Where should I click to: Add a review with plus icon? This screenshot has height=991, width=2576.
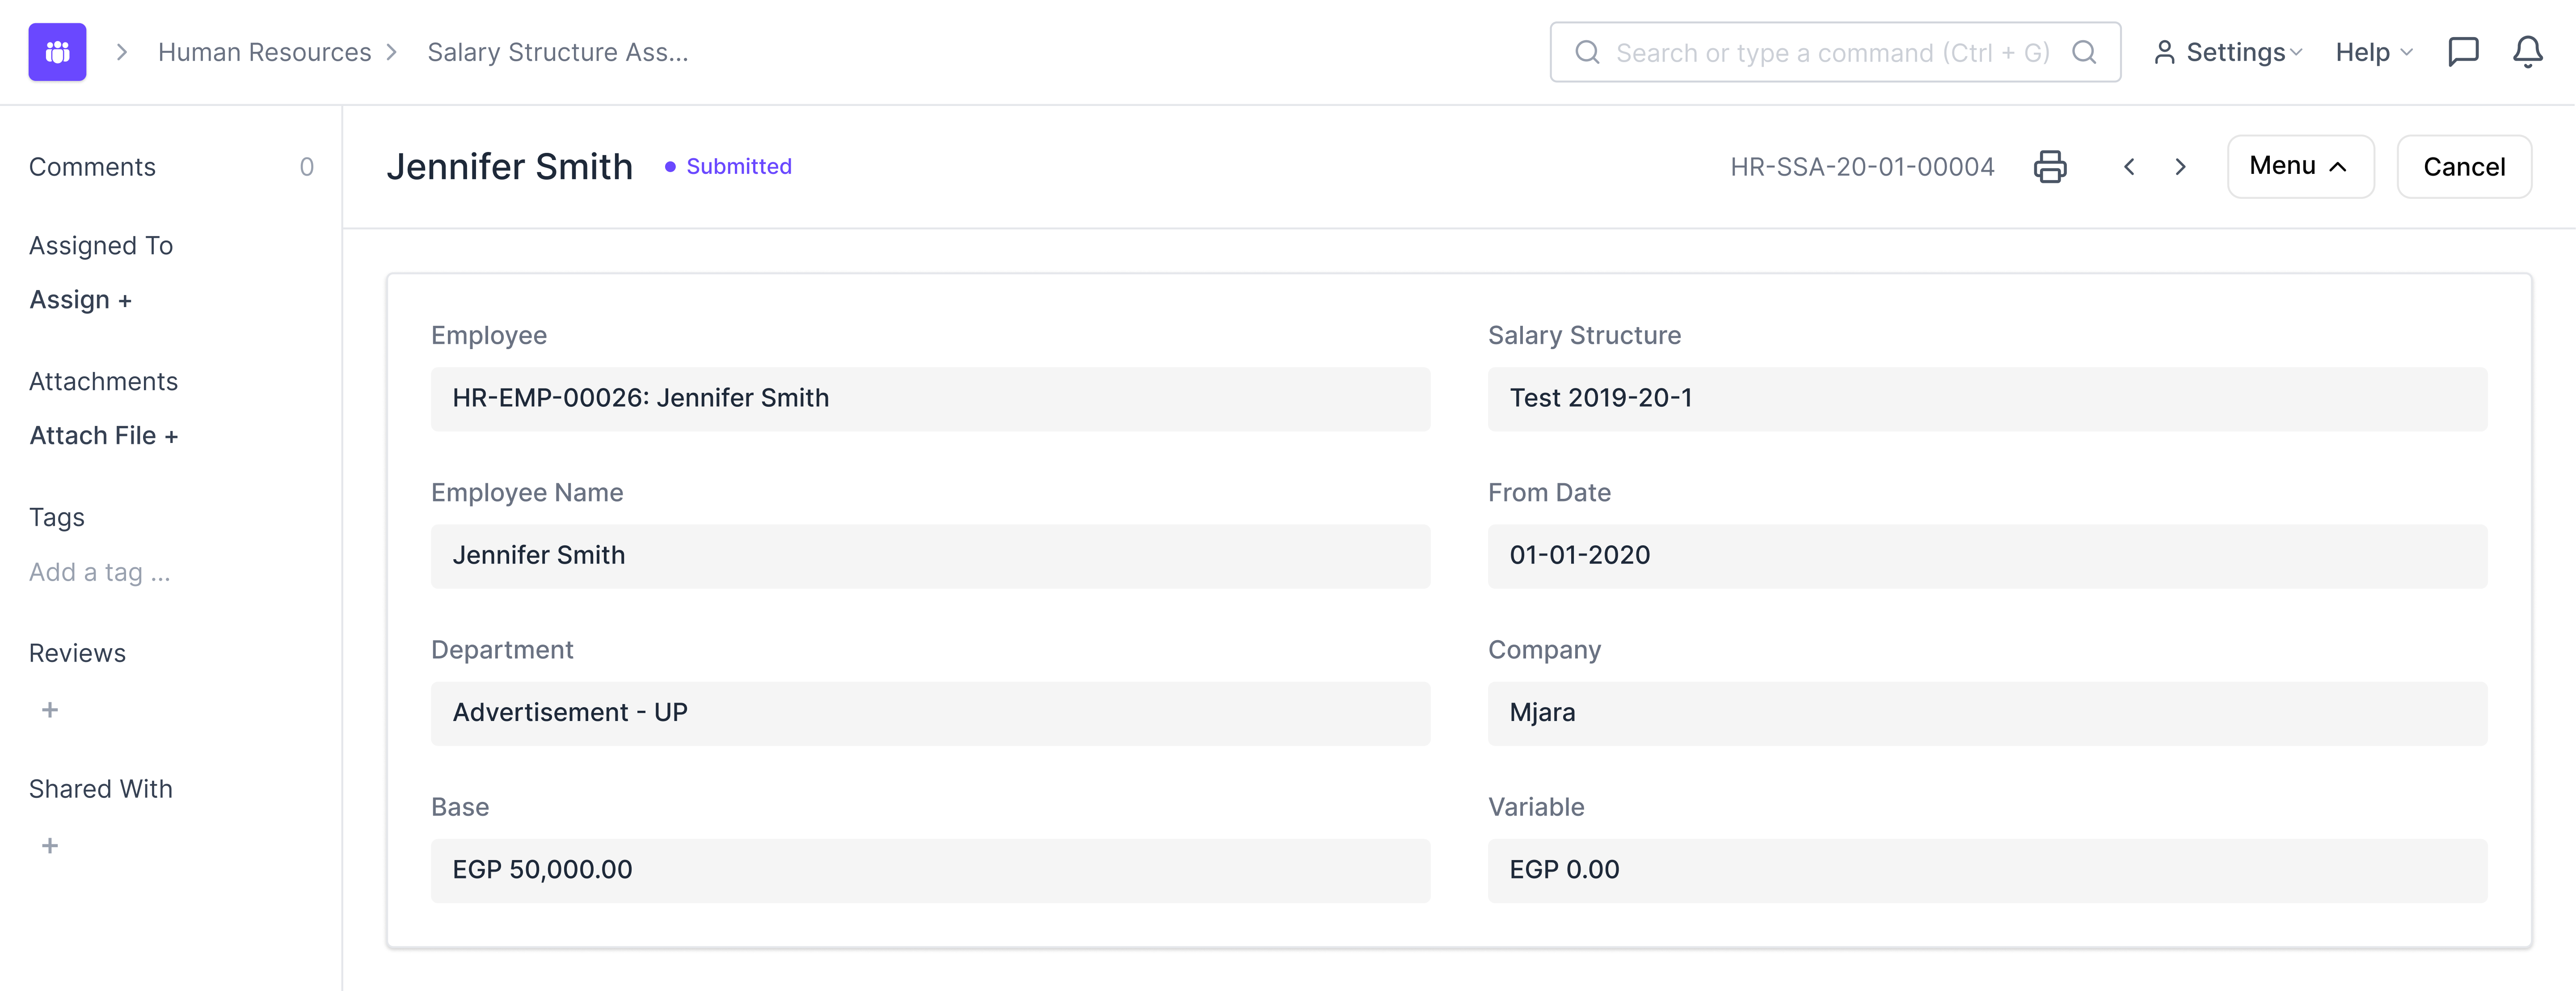(x=50, y=709)
